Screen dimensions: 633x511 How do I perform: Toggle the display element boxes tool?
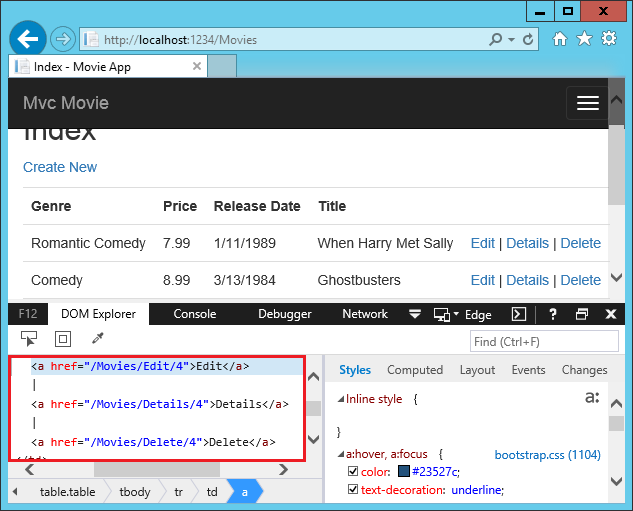[x=63, y=339]
